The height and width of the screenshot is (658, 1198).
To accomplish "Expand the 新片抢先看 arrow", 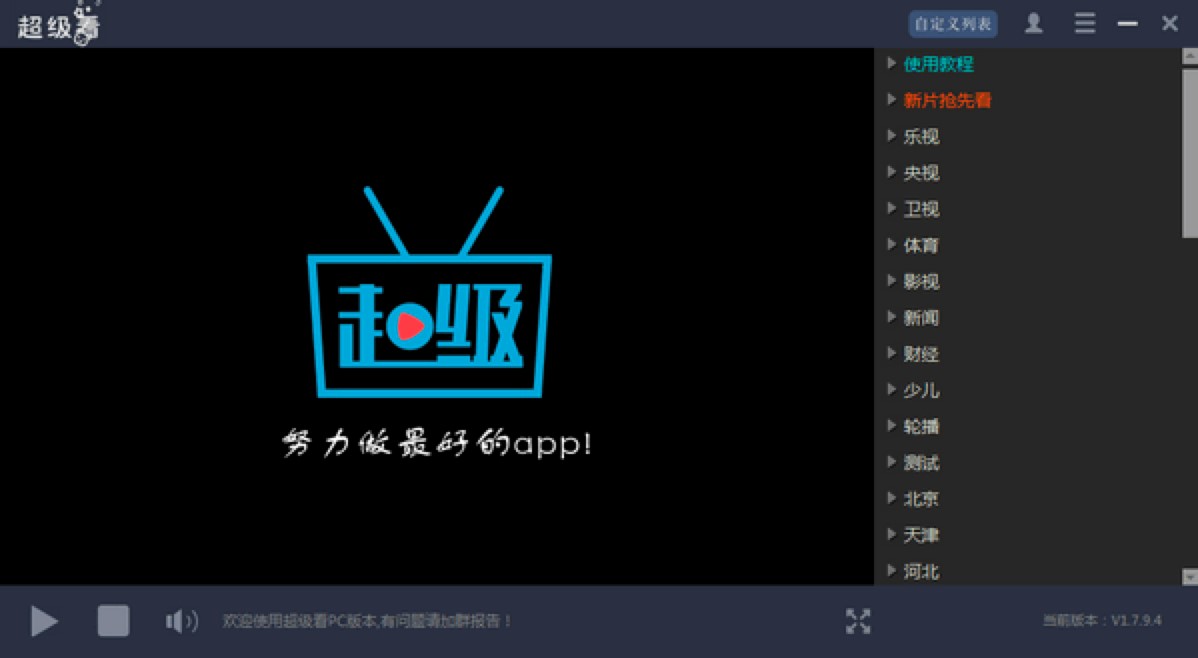I will coord(891,99).
